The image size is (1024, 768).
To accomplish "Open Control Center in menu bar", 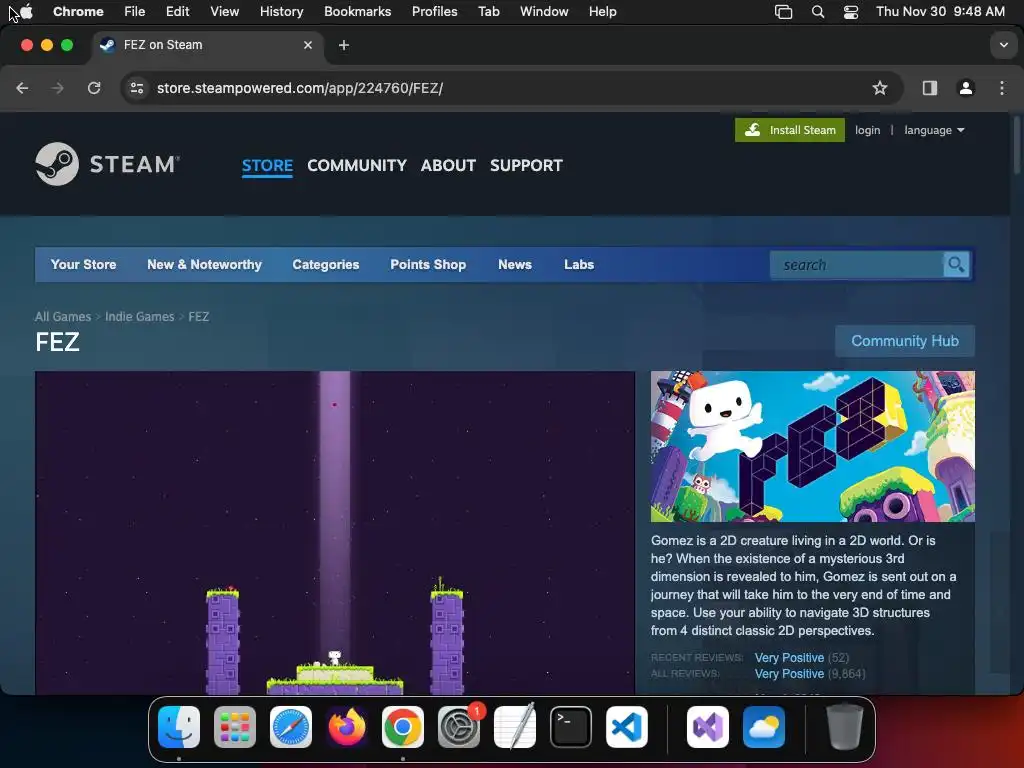I will [x=850, y=12].
